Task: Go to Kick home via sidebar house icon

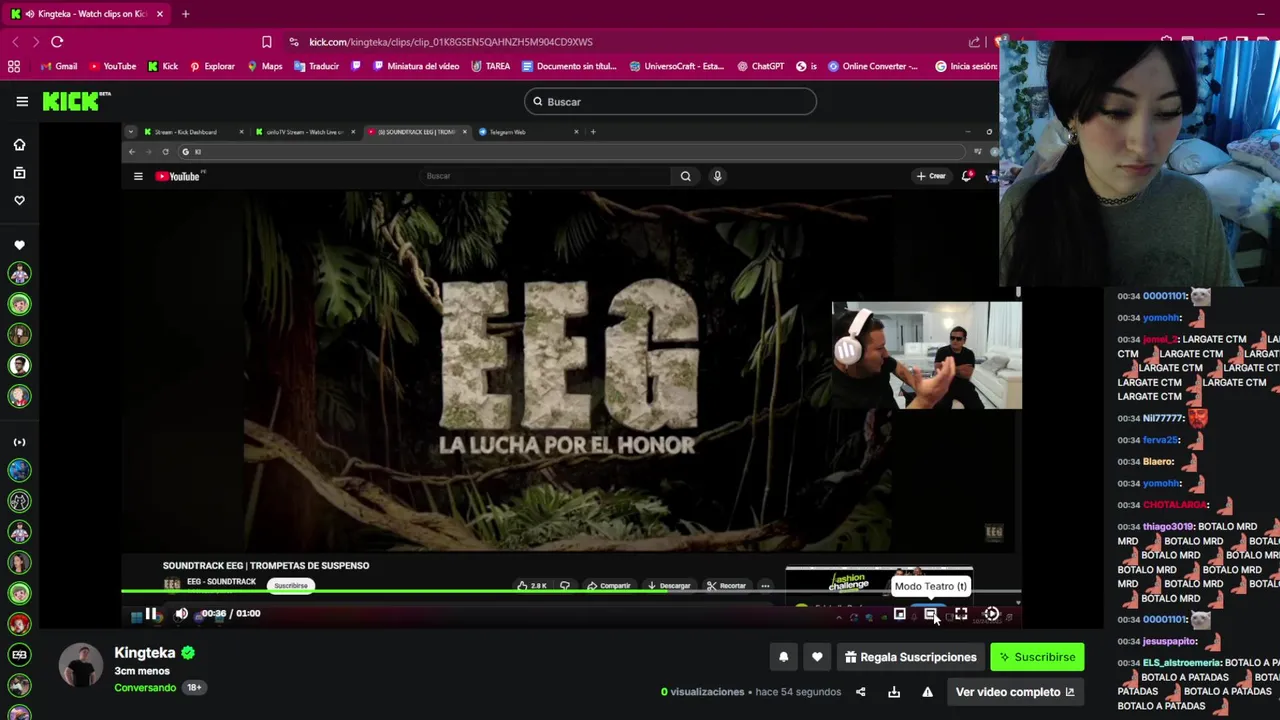Action: point(19,145)
